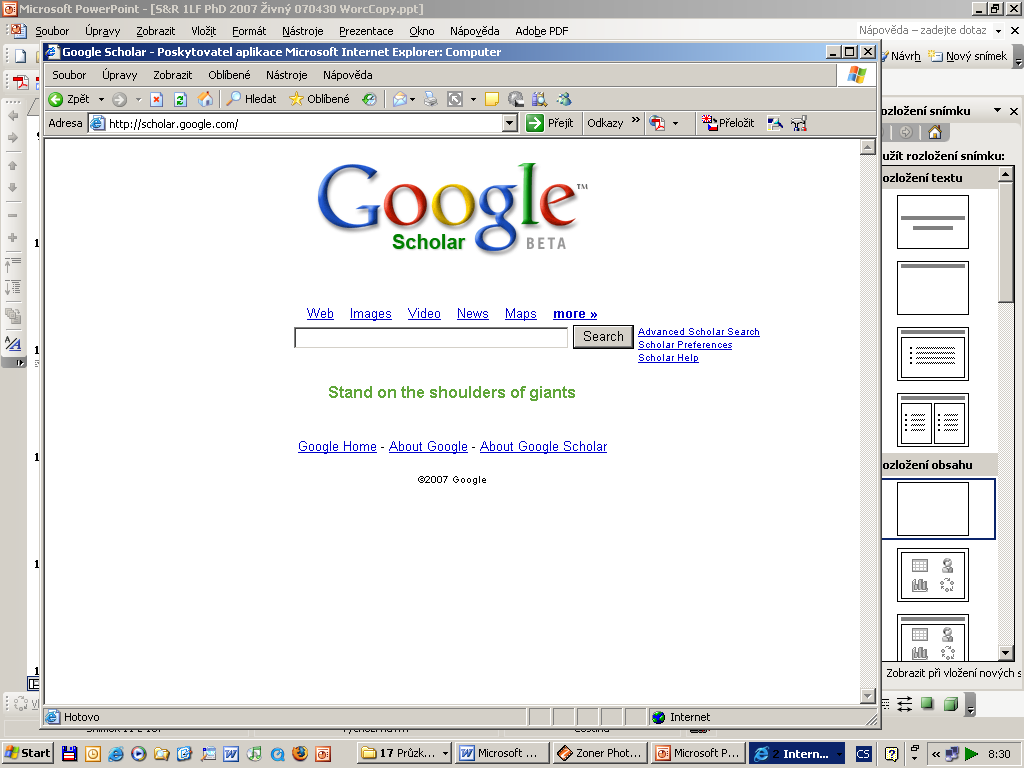
Task: Open the Nástroje menu in Internet Explorer
Action: tap(287, 75)
